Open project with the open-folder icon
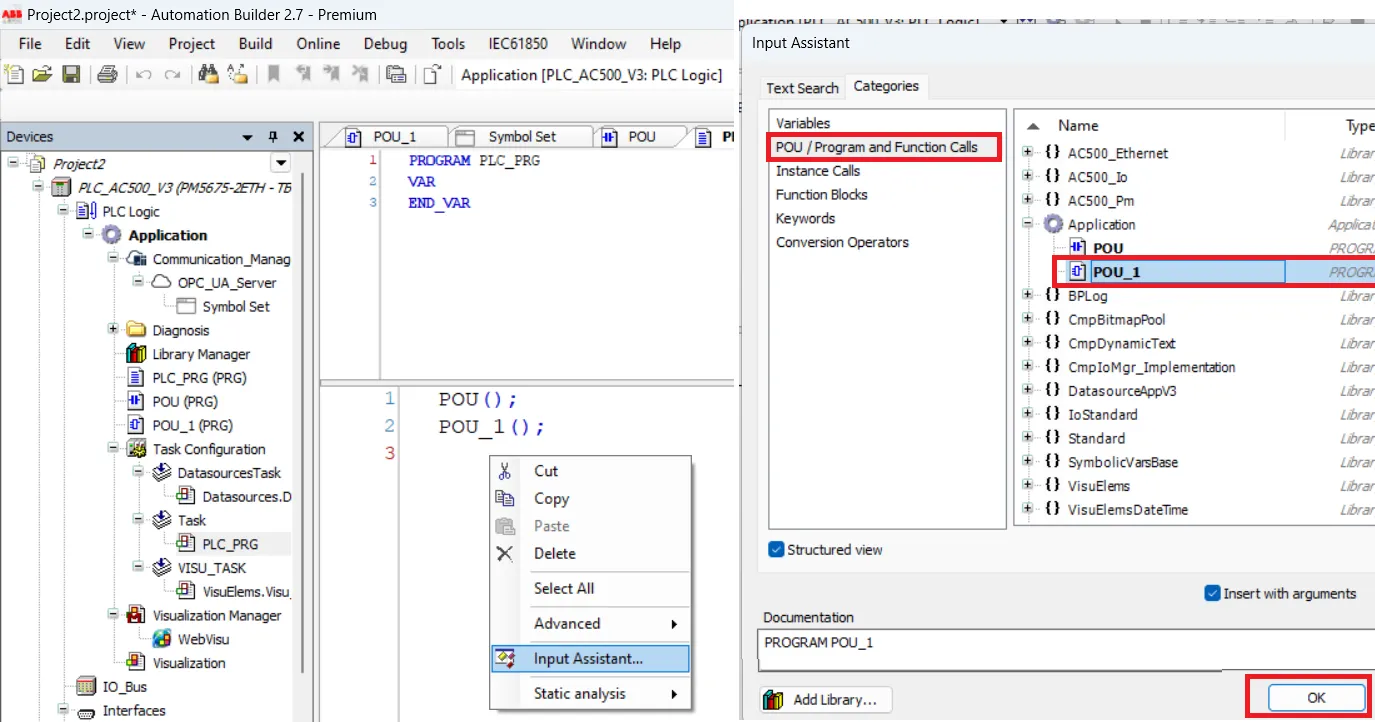 pyautogui.click(x=42, y=74)
